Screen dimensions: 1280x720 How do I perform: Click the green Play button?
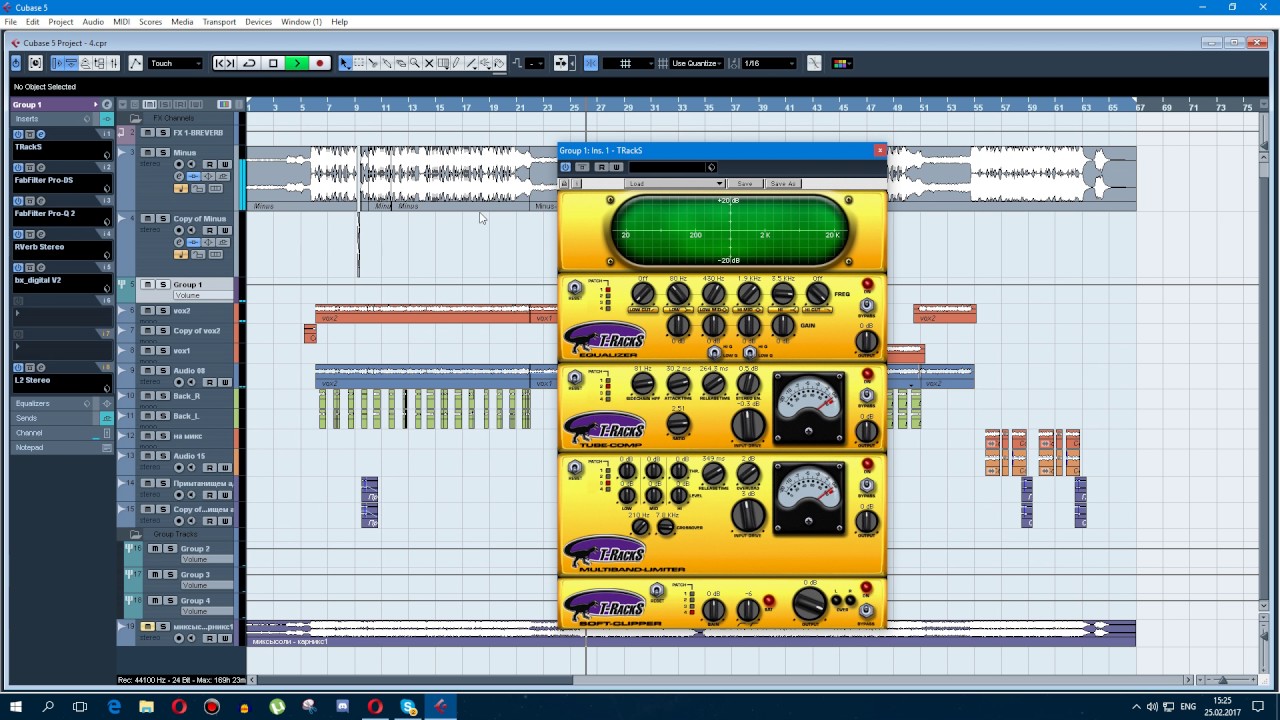click(x=297, y=63)
